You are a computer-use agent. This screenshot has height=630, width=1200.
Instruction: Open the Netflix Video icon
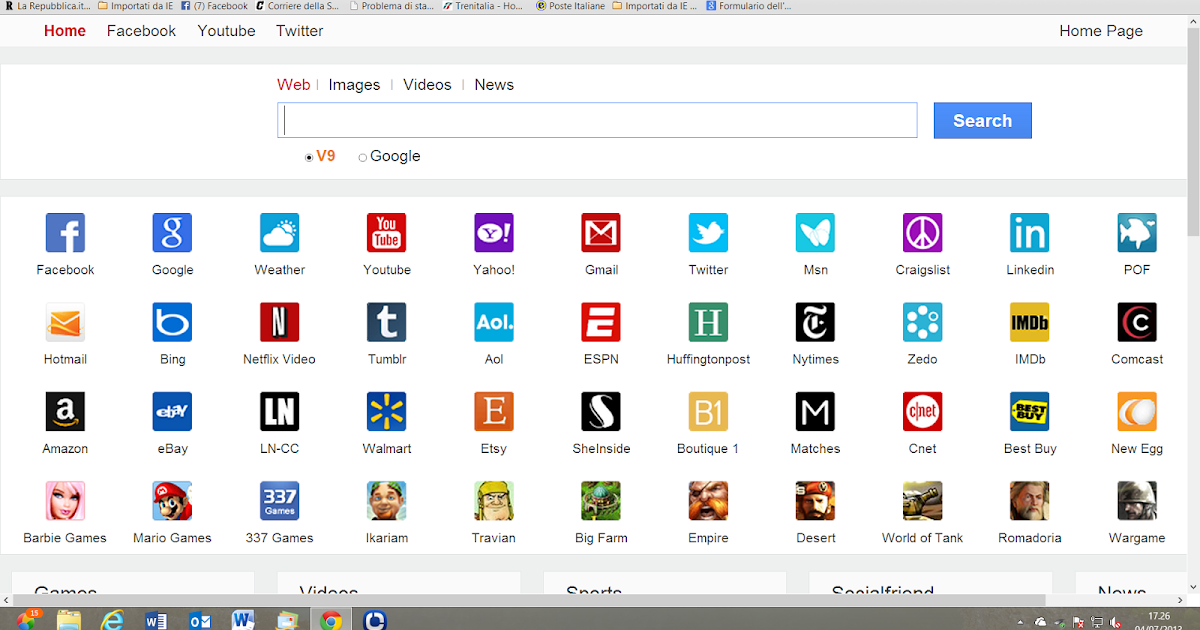pyautogui.click(x=279, y=322)
